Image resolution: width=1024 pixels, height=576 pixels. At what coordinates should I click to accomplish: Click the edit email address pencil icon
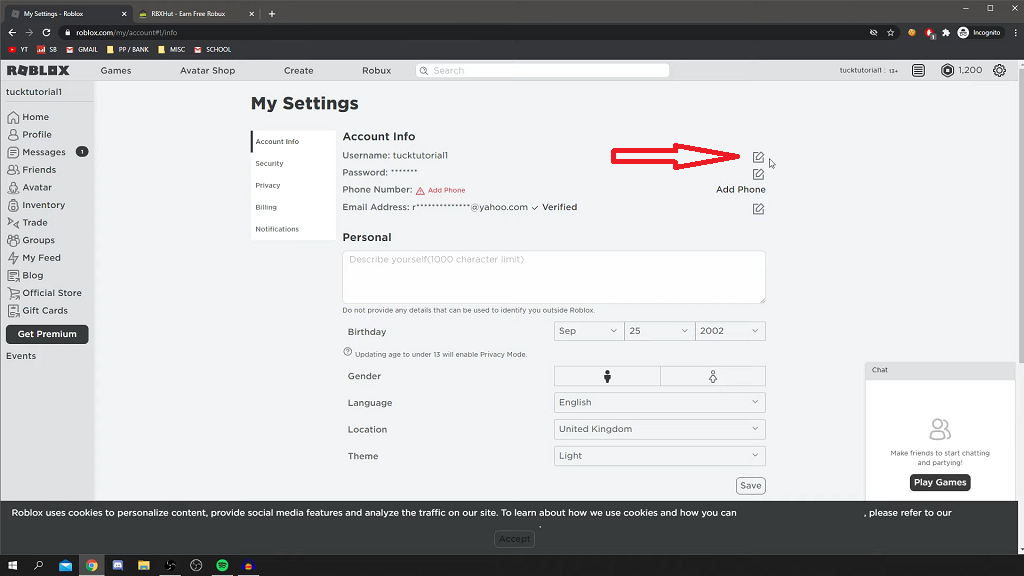click(758, 209)
